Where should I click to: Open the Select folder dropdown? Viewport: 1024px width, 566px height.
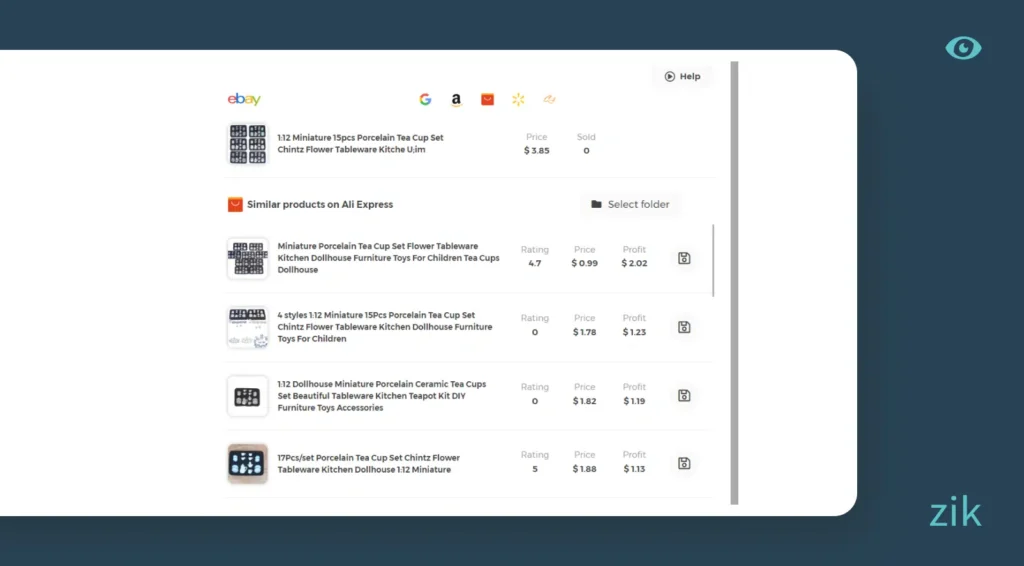(630, 204)
